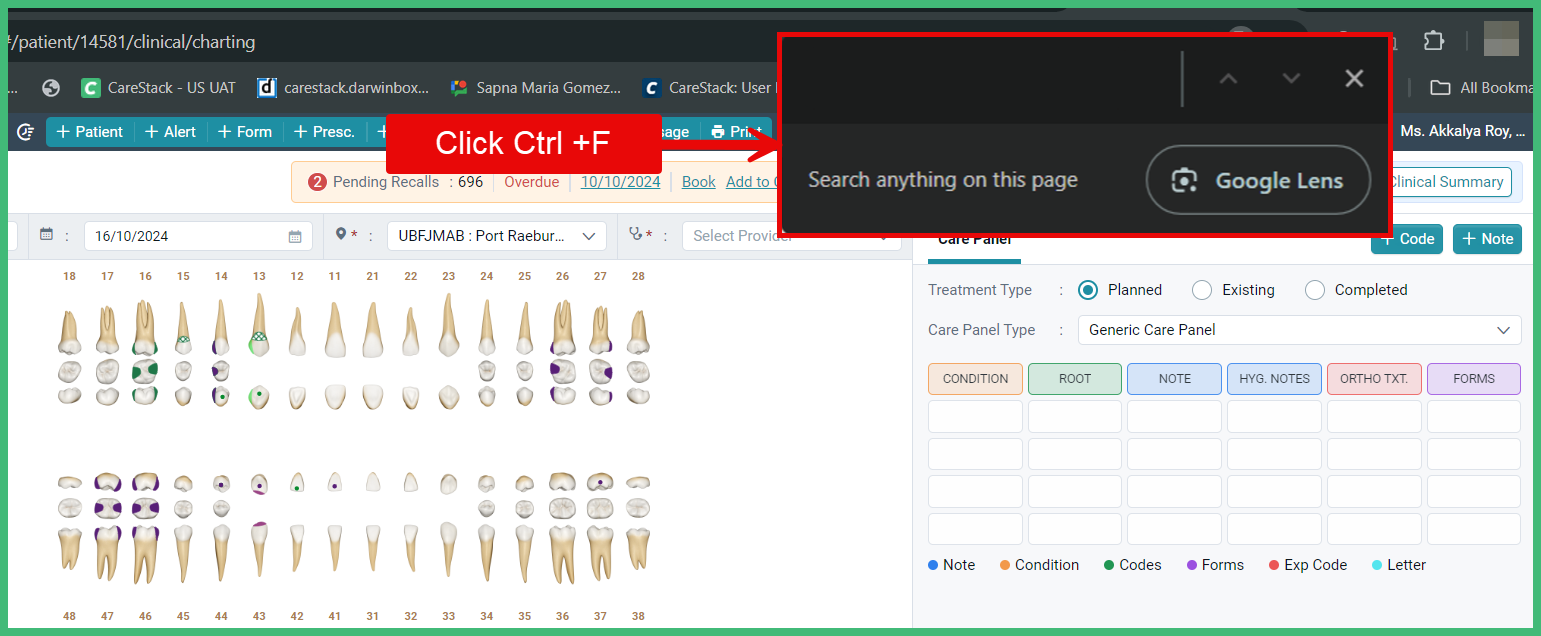
Task: Open the carestack.darwinbox bookmark
Action: click(343, 88)
